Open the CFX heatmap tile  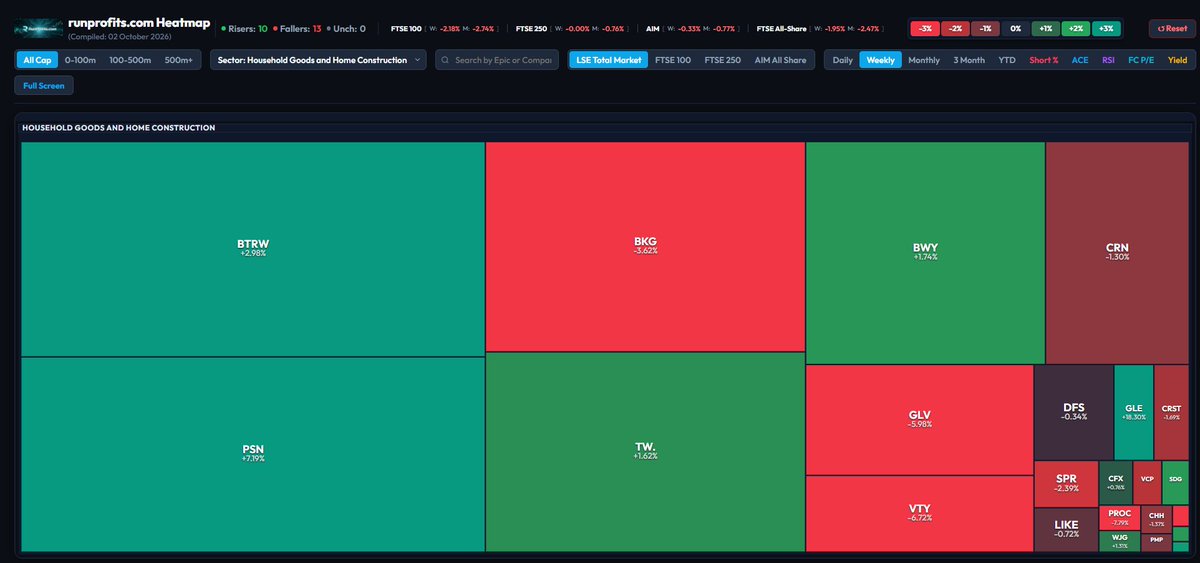1115,483
